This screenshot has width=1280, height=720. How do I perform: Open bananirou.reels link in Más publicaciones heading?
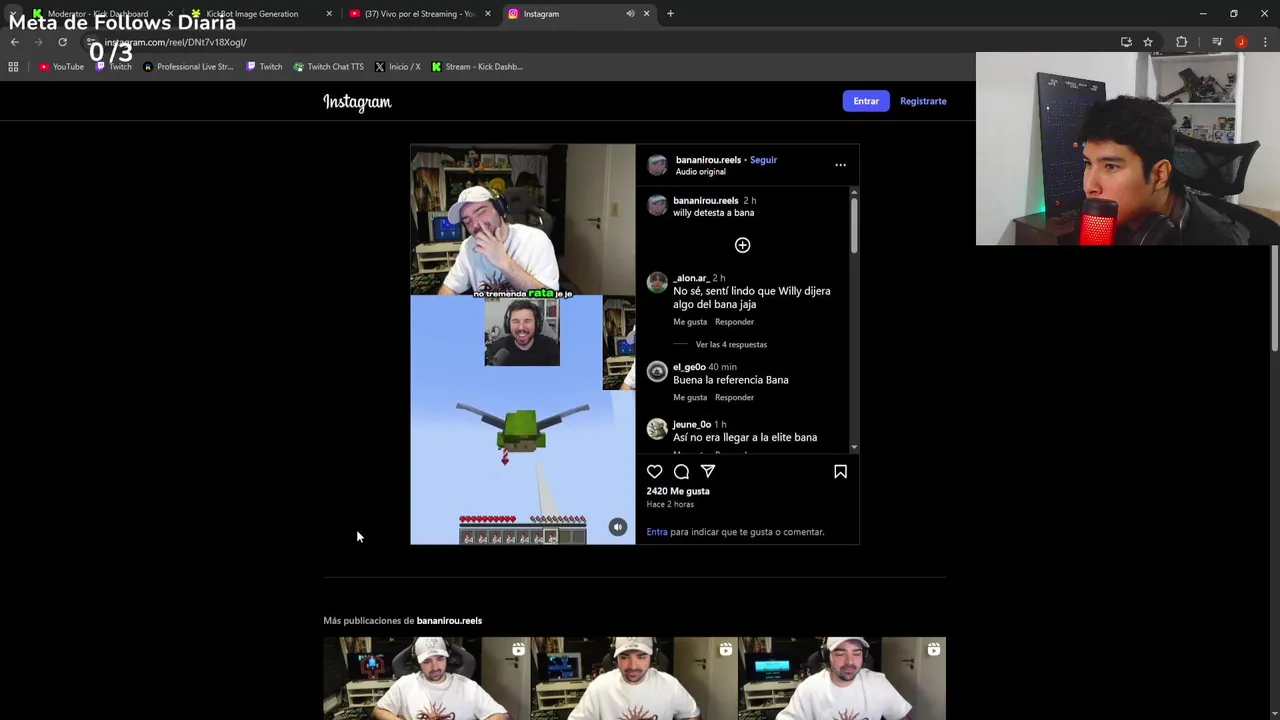click(x=449, y=621)
